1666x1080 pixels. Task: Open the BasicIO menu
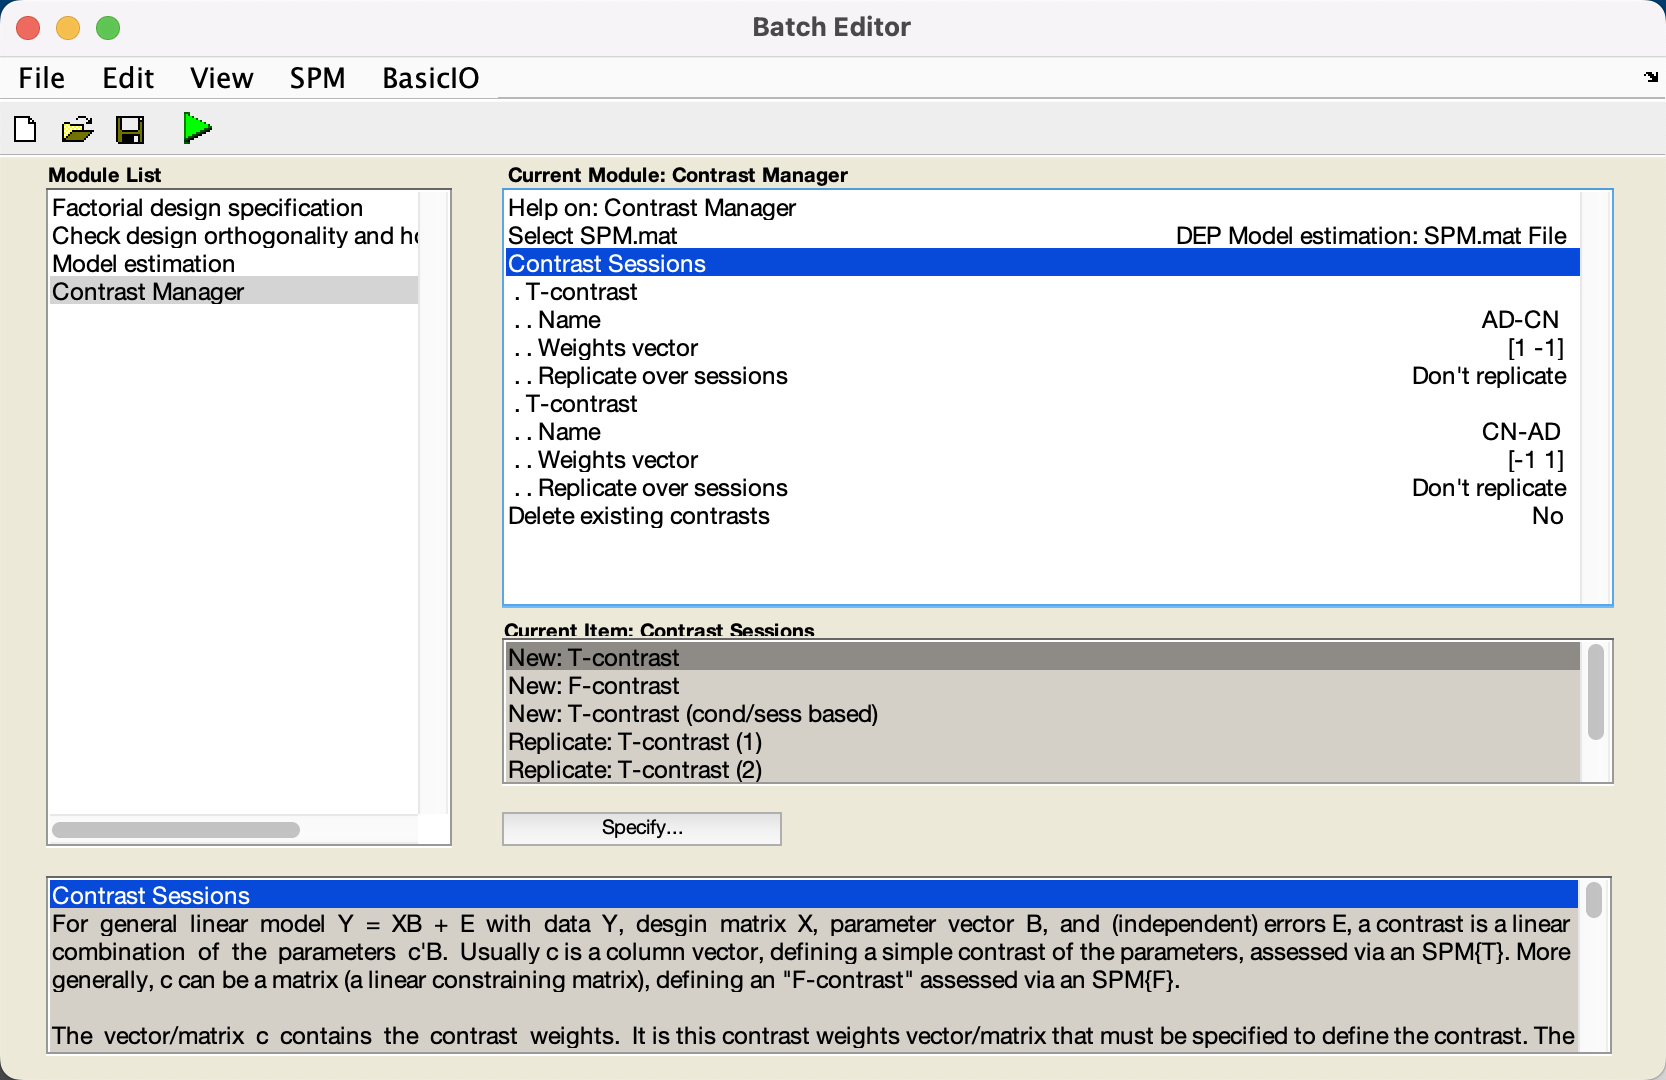pyautogui.click(x=430, y=78)
